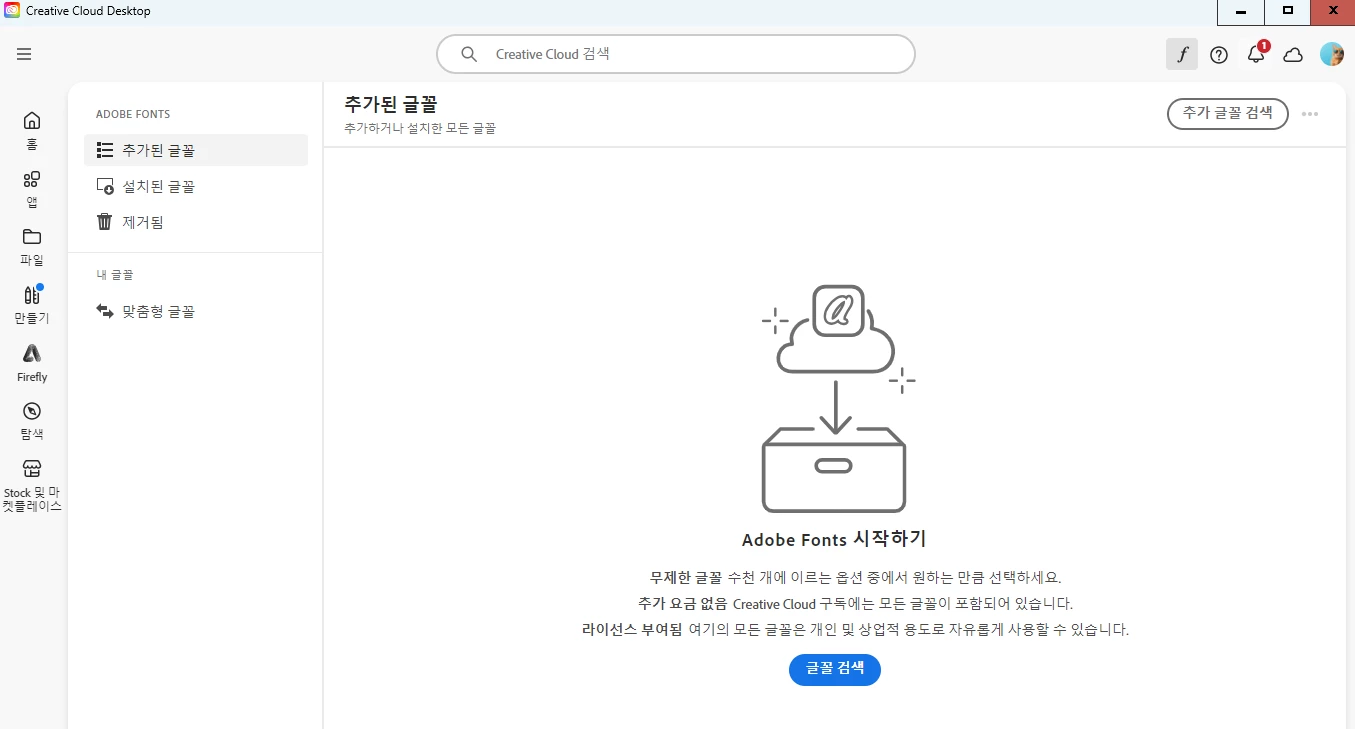Open 앱 in the sidebar
The width and height of the screenshot is (1355, 729).
32,189
